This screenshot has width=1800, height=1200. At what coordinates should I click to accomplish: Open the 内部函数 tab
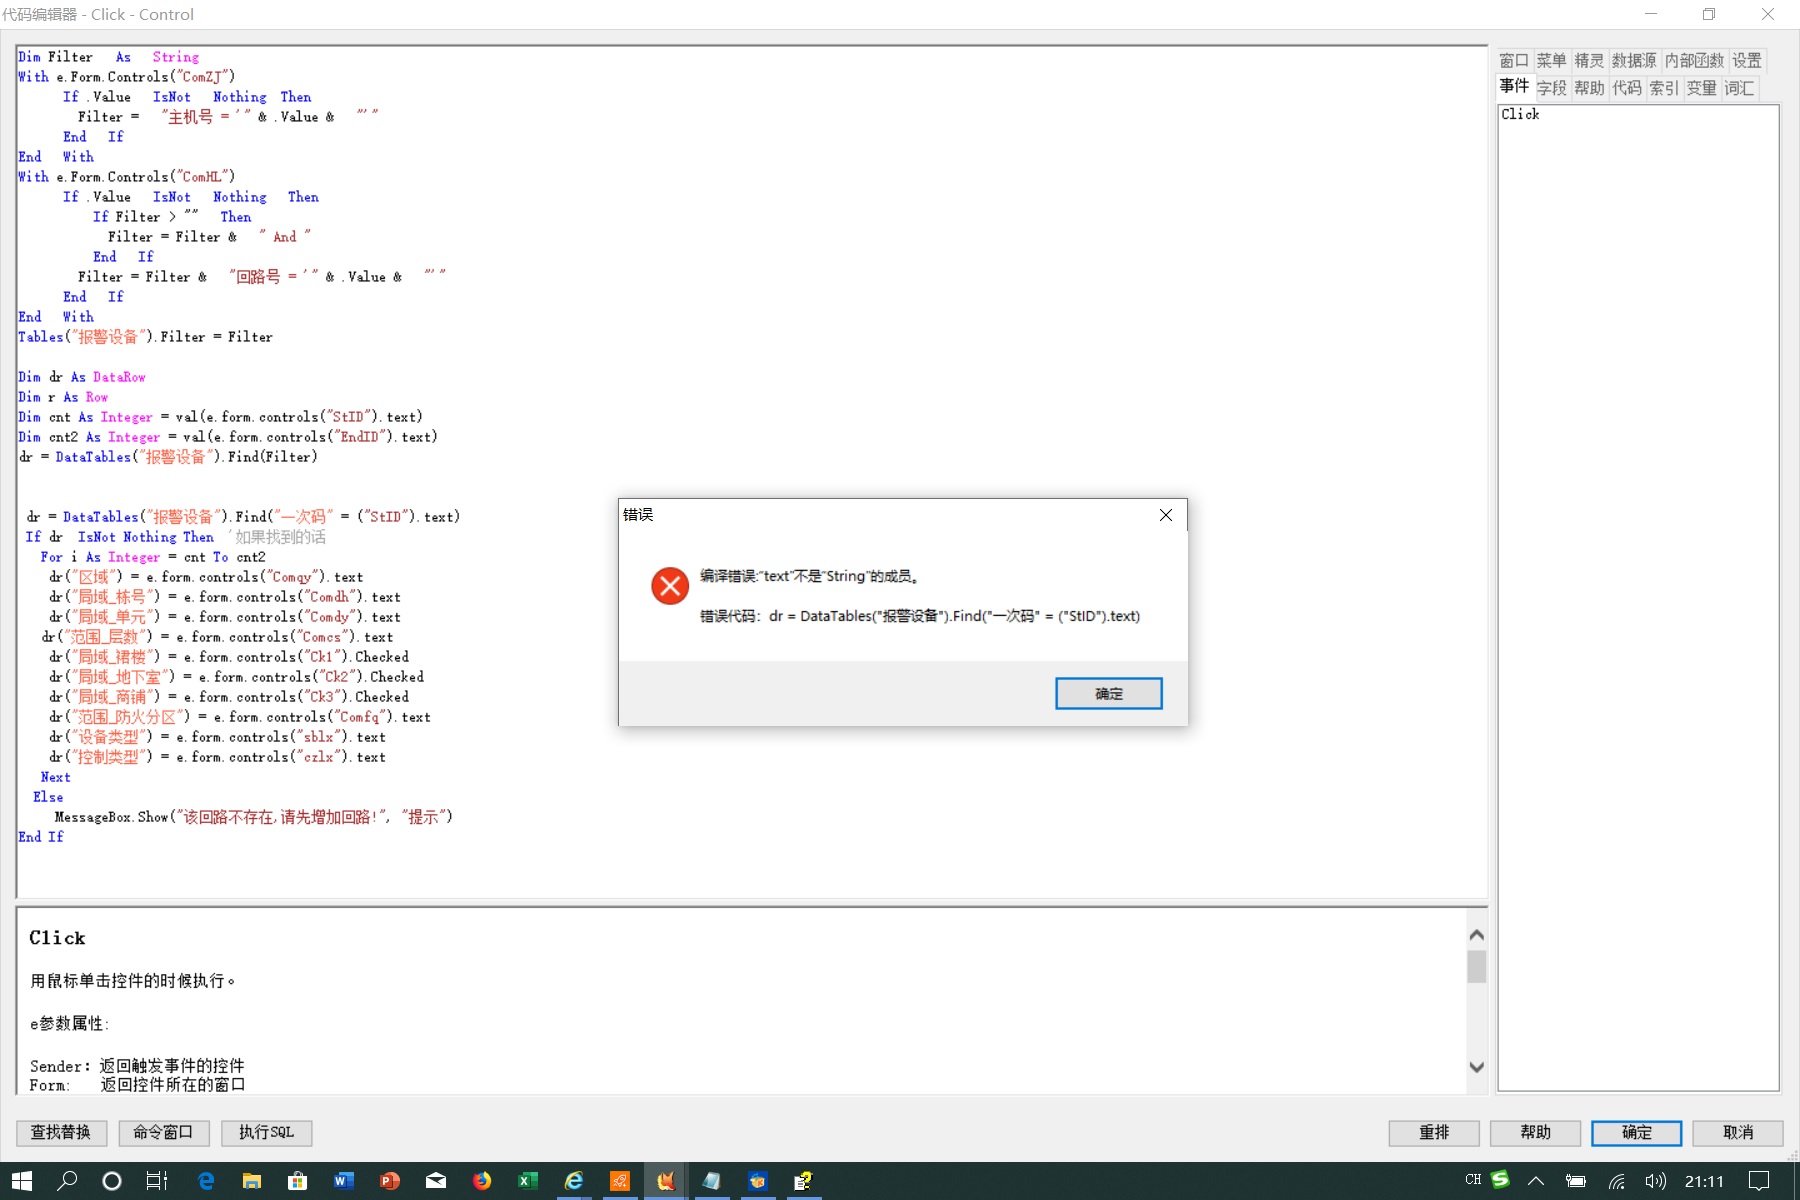1694,61
